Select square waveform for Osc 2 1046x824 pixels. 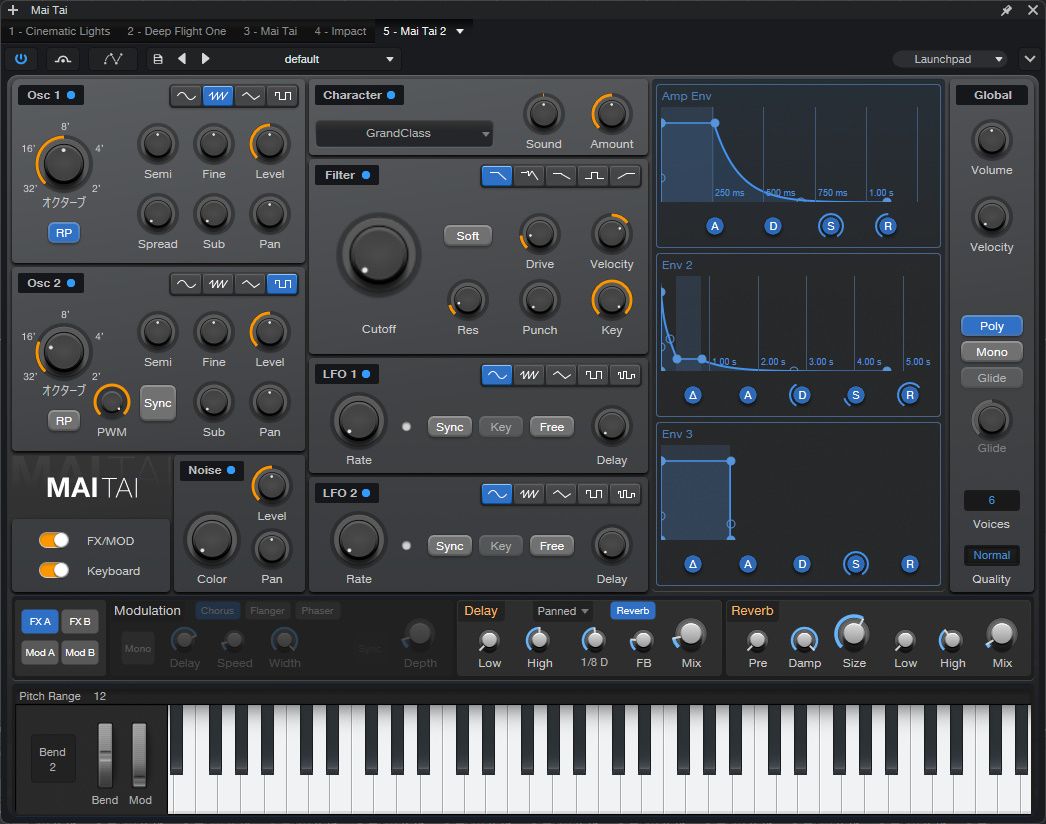click(x=282, y=284)
